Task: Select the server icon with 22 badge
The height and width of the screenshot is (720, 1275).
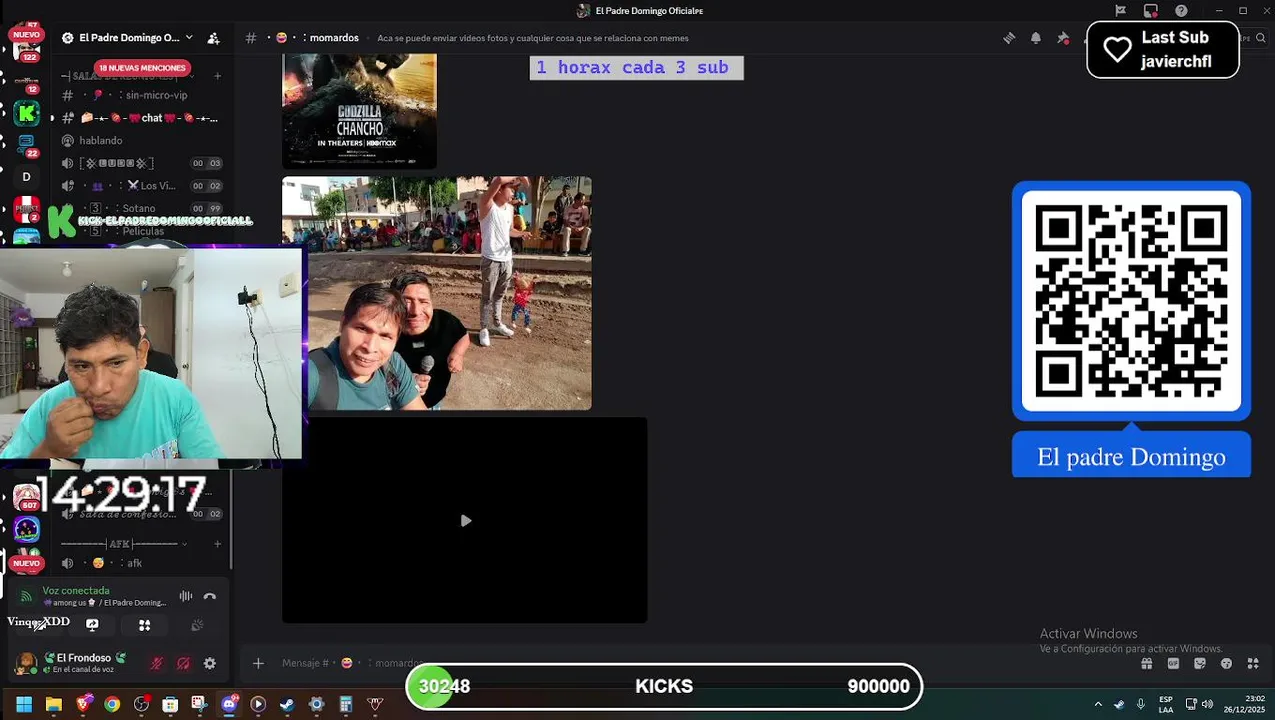Action: click(x=27, y=145)
